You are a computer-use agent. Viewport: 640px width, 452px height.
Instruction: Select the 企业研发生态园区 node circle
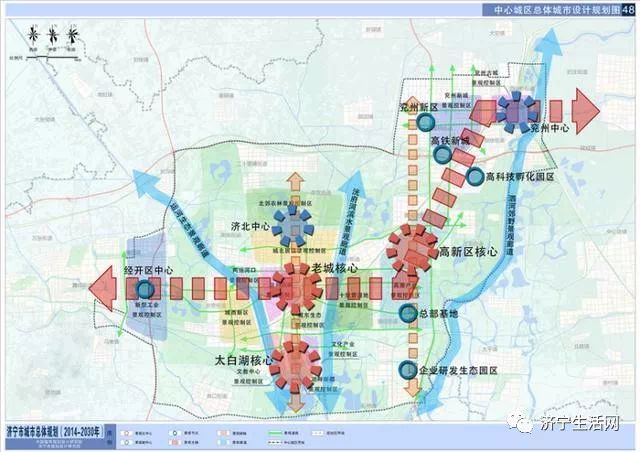click(x=406, y=370)
